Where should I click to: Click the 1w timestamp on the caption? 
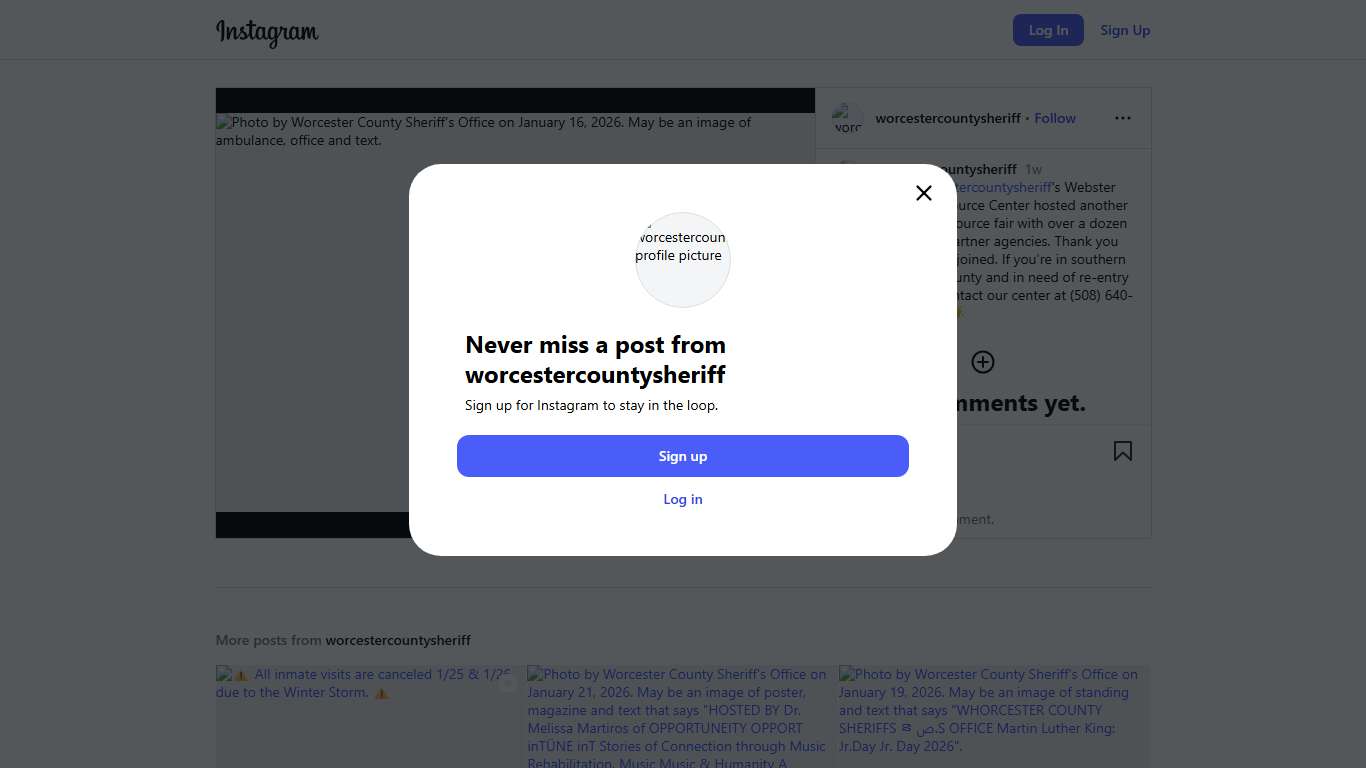(1033, 169)
